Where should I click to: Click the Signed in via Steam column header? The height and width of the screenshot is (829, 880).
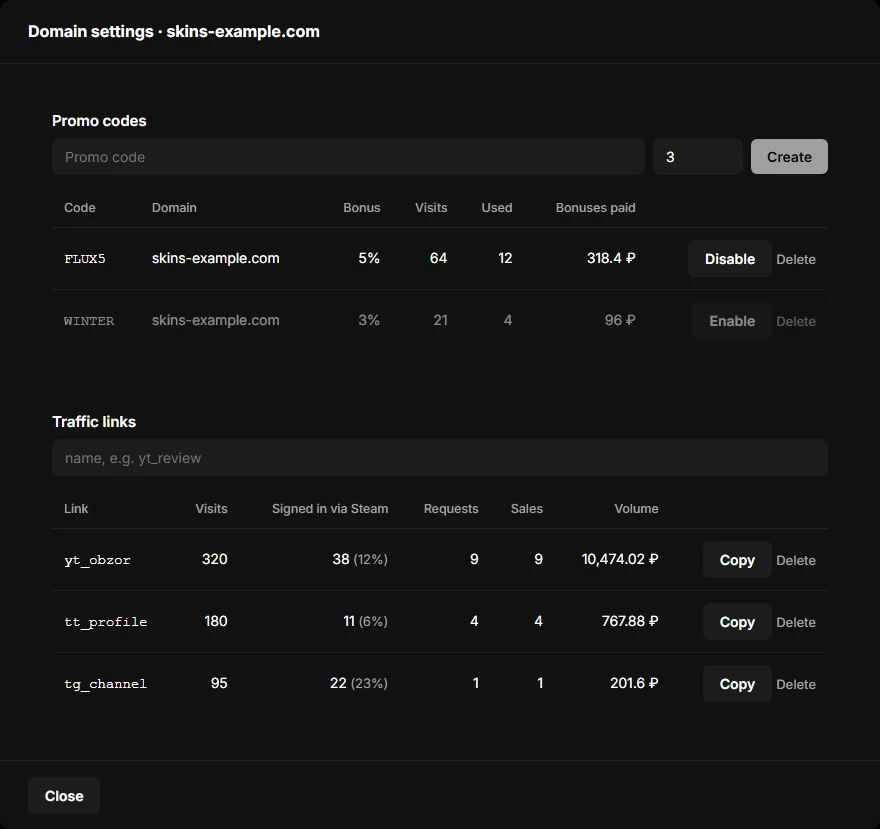[330, 509]
